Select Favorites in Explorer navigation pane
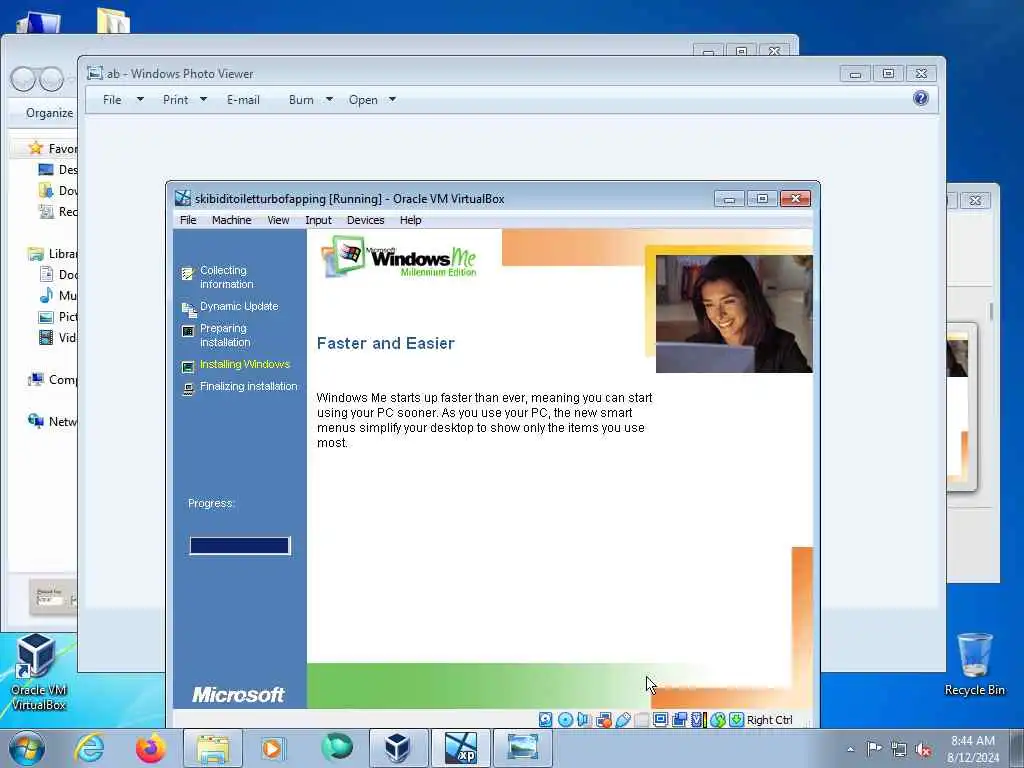The width and height of the screenshot is (1024, 768). click(x=54, y=149)
